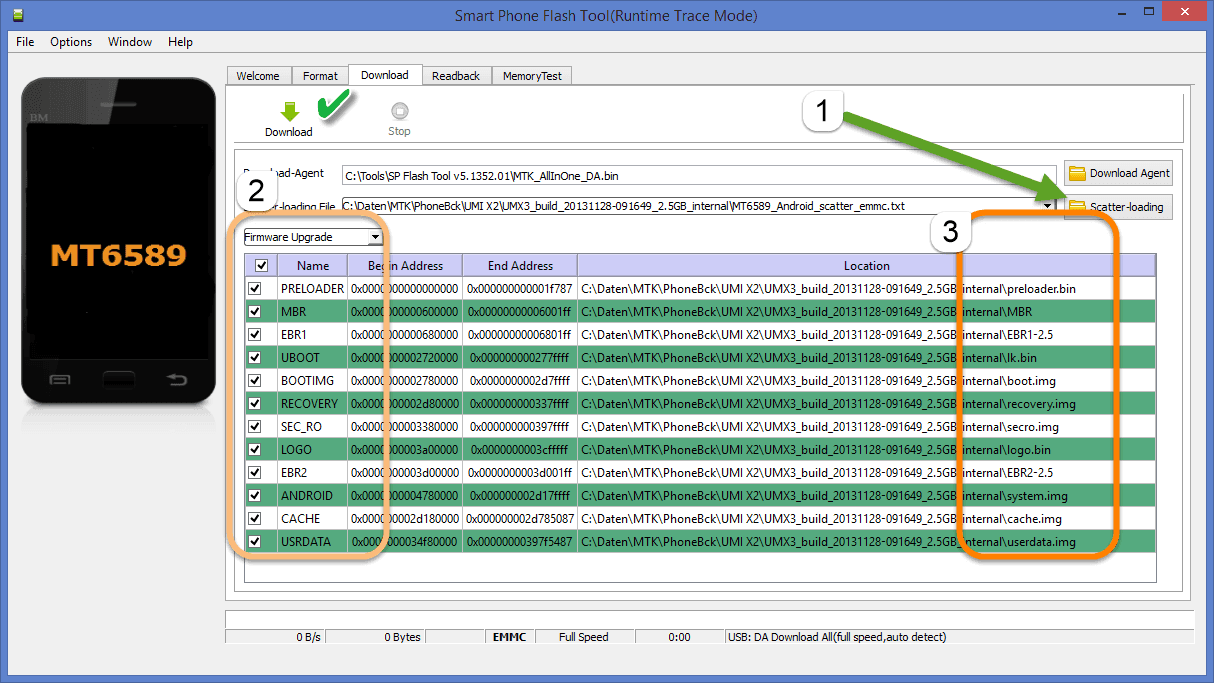Uncheck the PRELOADER partition checkbox
Image resolution: width=1214 pixels, height=683 pixels.
pos(255,288)
